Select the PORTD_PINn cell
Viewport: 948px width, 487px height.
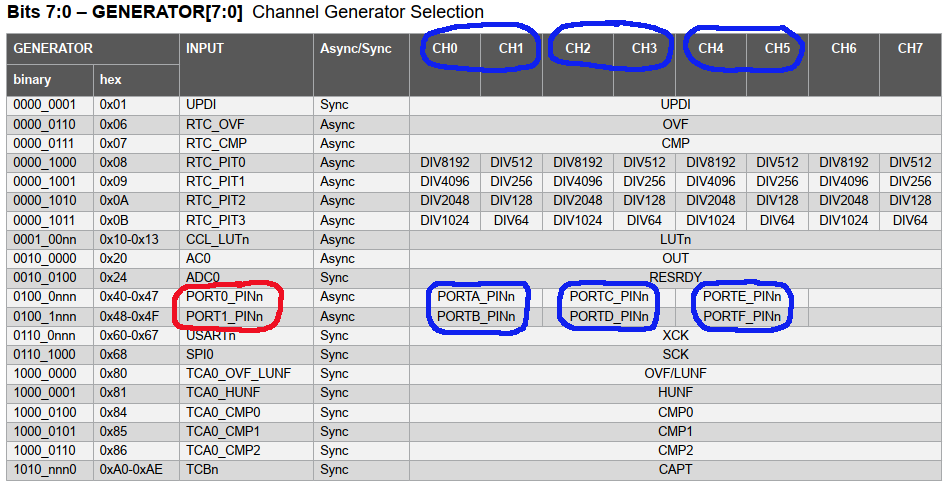(609, 316)
